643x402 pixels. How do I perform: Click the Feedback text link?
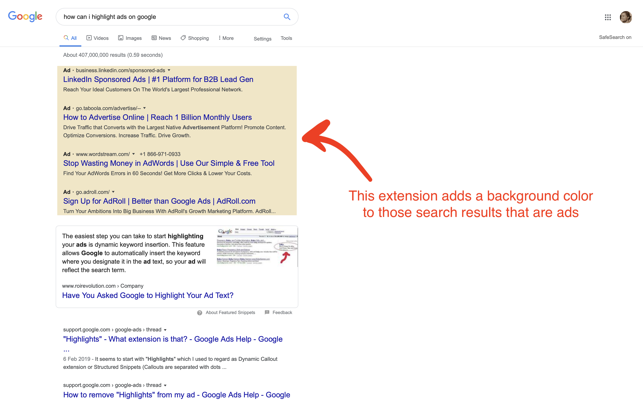[282, 313]
